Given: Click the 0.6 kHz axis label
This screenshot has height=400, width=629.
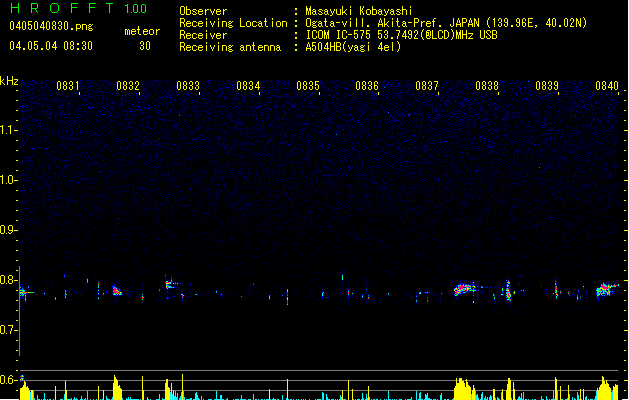Looking at the screenshot, I should click(x=8, y=380).
